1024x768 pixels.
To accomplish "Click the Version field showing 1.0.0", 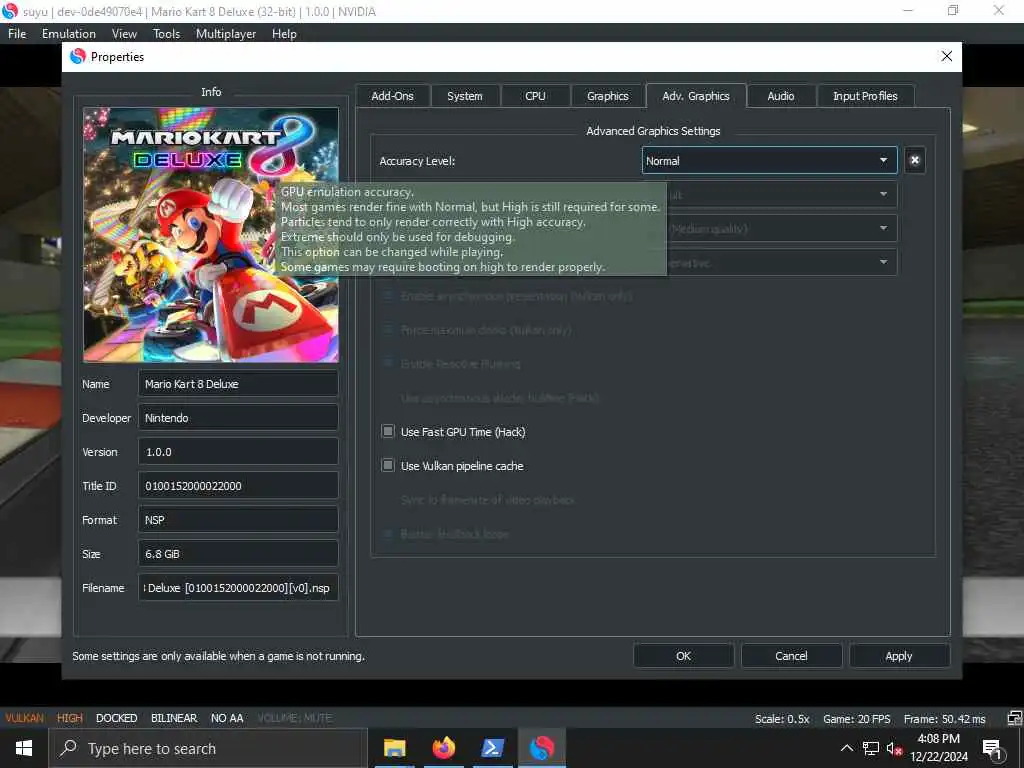I will pos(238,452).
